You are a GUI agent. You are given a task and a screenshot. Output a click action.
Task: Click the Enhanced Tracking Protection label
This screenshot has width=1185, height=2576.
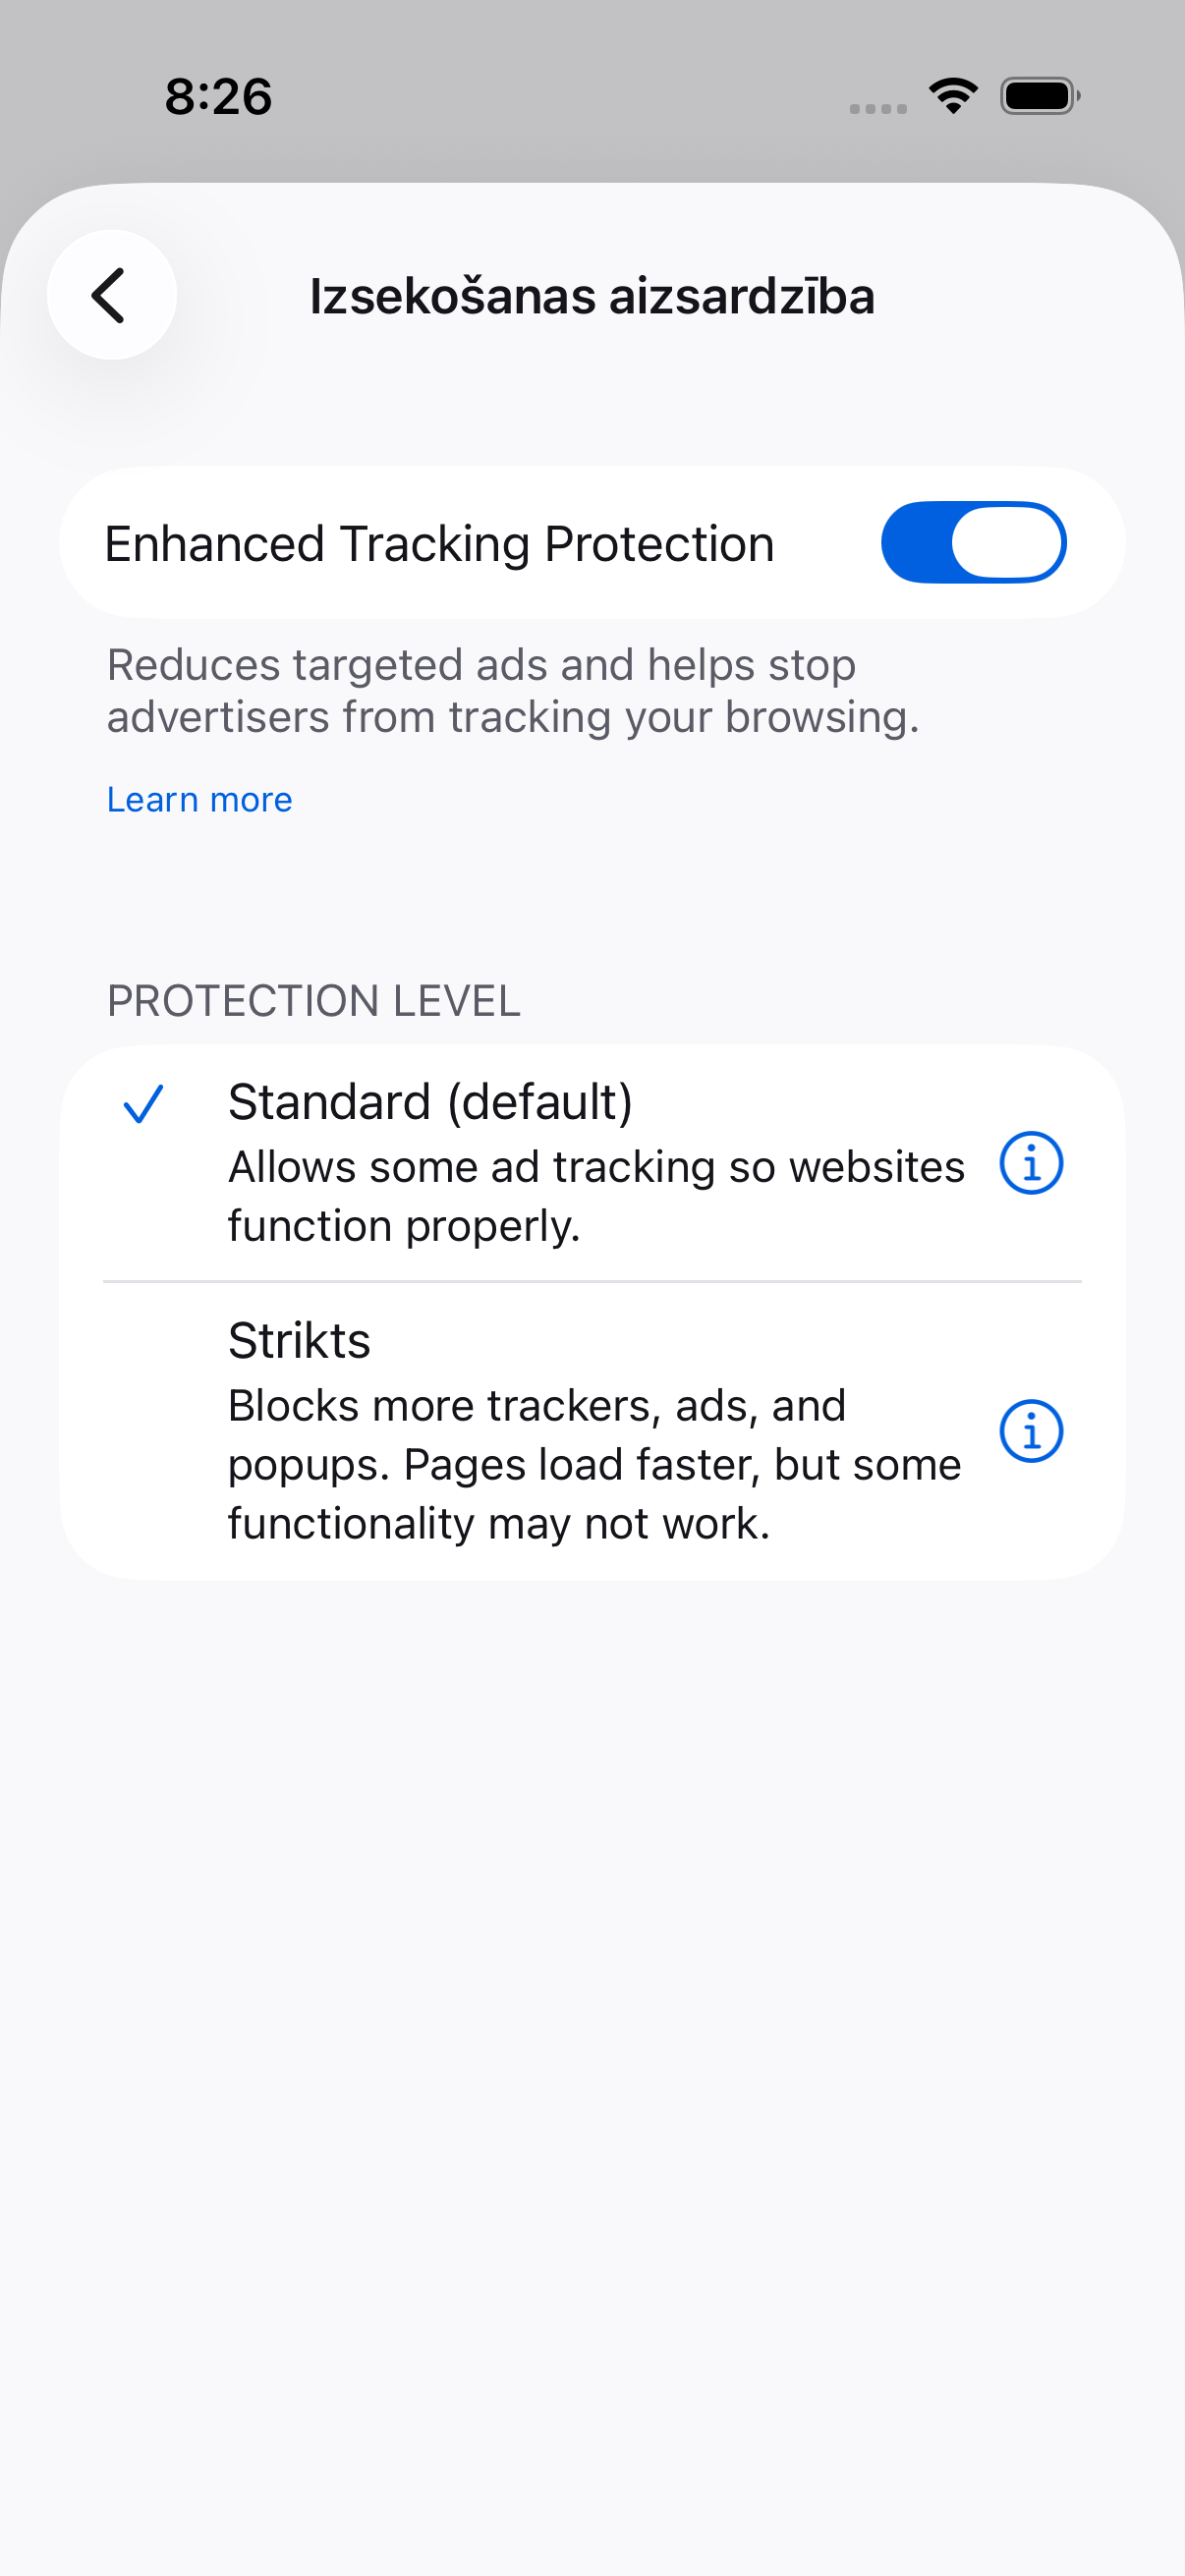(x=440, y=544)
